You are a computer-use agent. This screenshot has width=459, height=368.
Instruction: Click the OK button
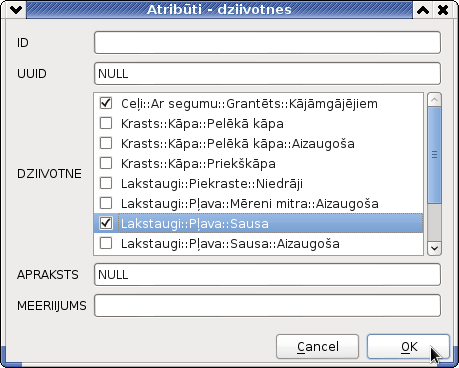[x=408, y=347]
